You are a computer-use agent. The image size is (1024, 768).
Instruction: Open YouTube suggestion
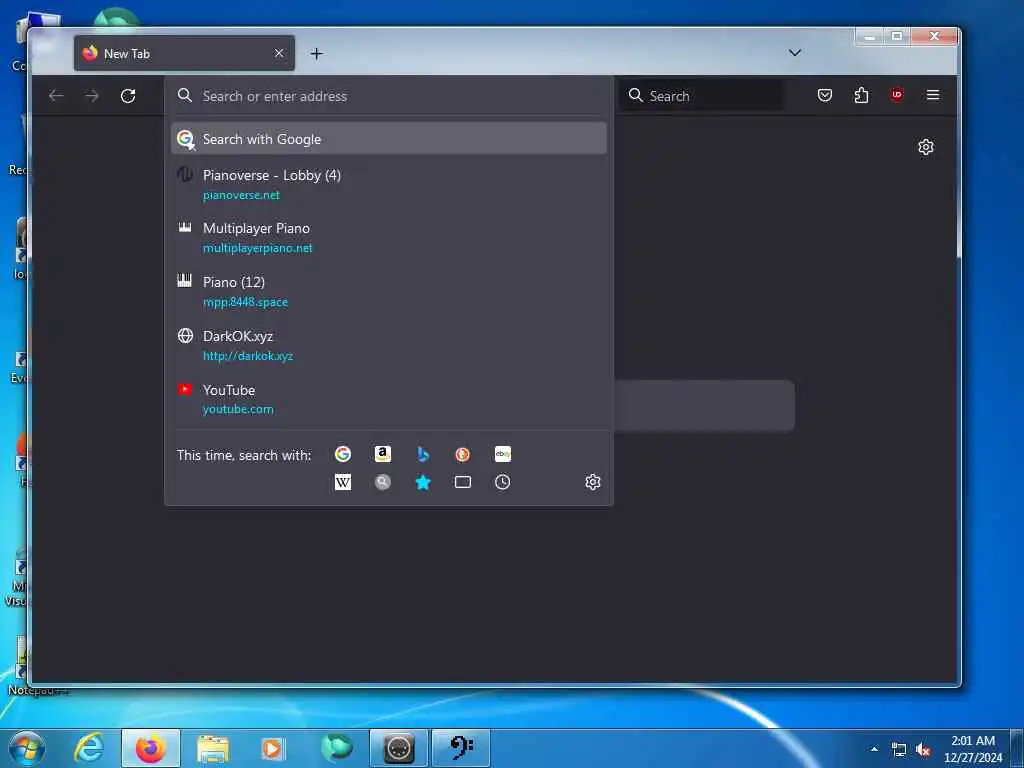pos(389,399)
